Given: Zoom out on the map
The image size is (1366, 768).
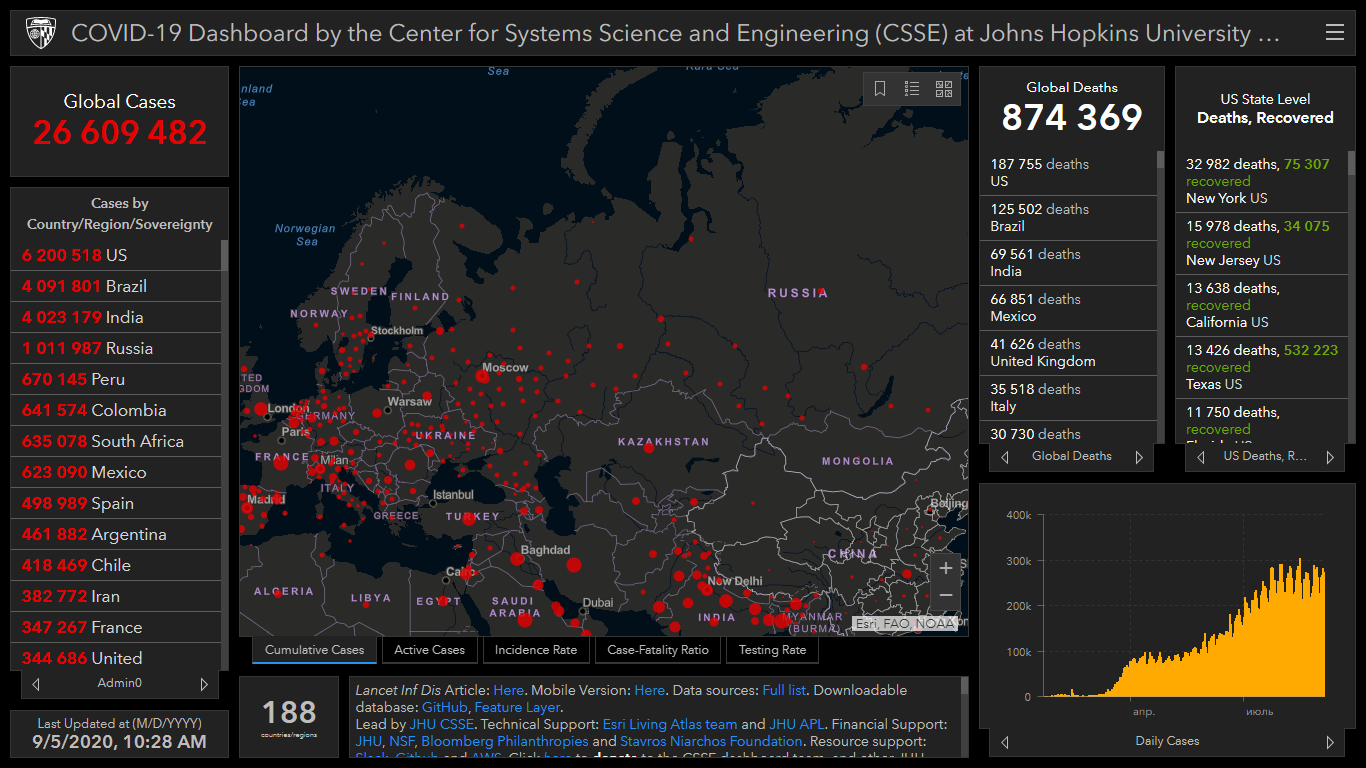Looking at the screenshot, I should pos(946,596).
